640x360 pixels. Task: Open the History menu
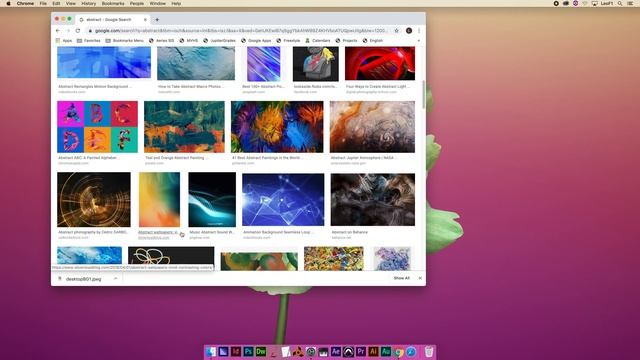(89, 3)
